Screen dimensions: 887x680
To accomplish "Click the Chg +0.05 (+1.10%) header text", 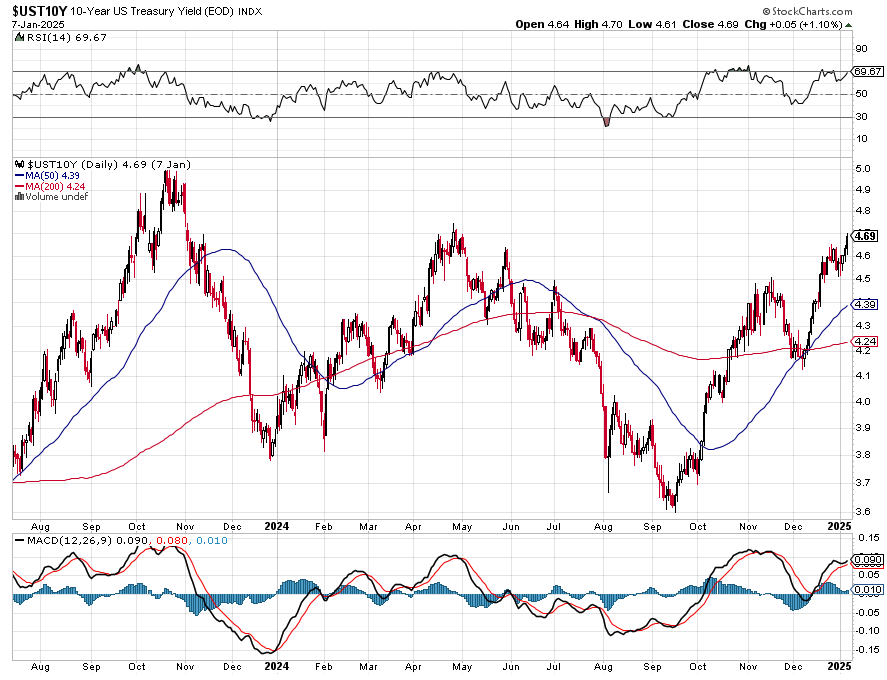I will click(806, 24).
